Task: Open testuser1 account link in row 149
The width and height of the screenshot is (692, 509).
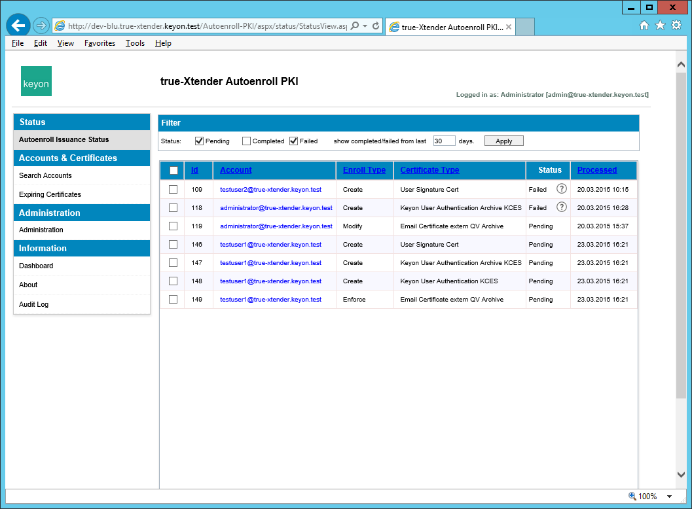Action: [x=271, y=299]
